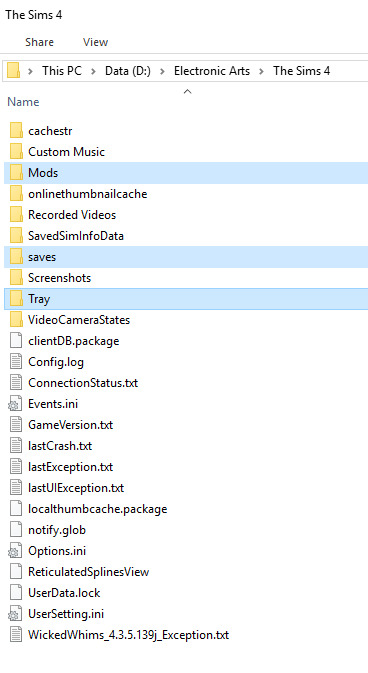Click the ReticulatedSplinesView file icon
This screenshot has width=368, height=673.
pos(16,572)
